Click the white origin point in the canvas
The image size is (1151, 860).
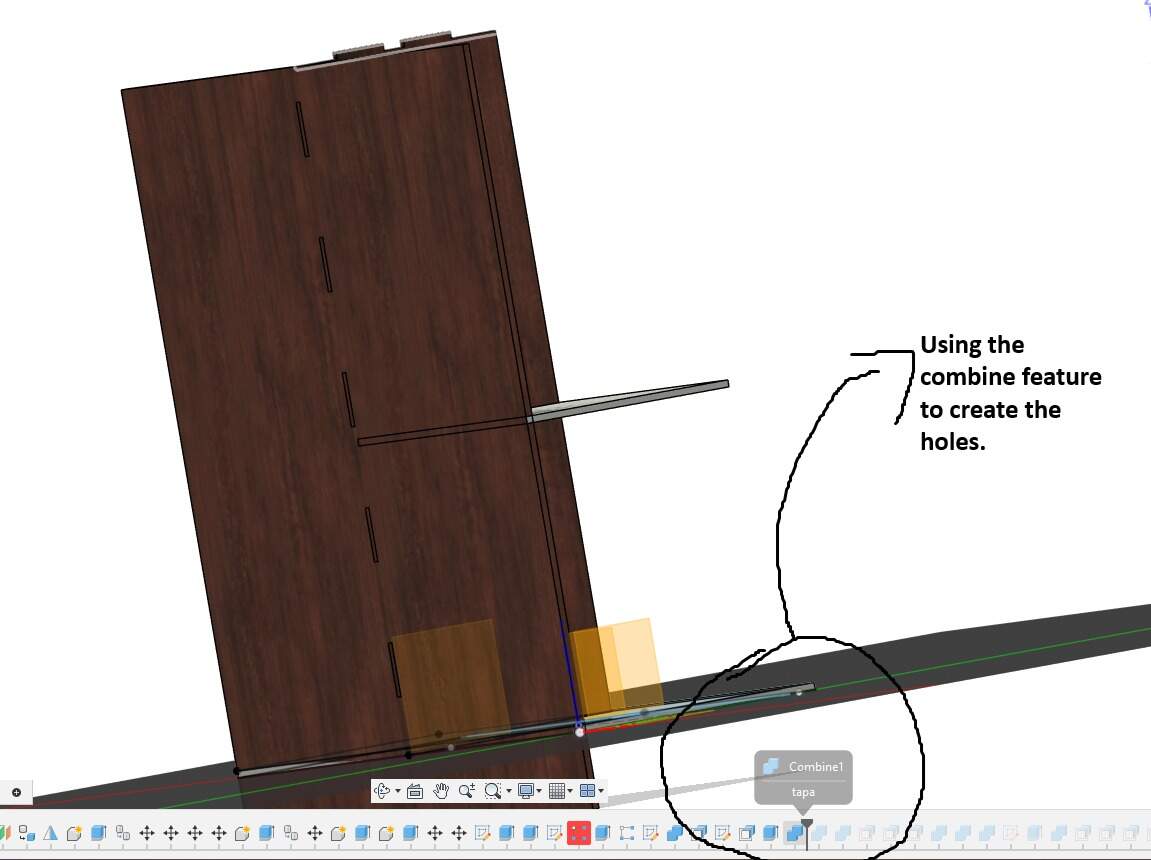click(579, 732)
